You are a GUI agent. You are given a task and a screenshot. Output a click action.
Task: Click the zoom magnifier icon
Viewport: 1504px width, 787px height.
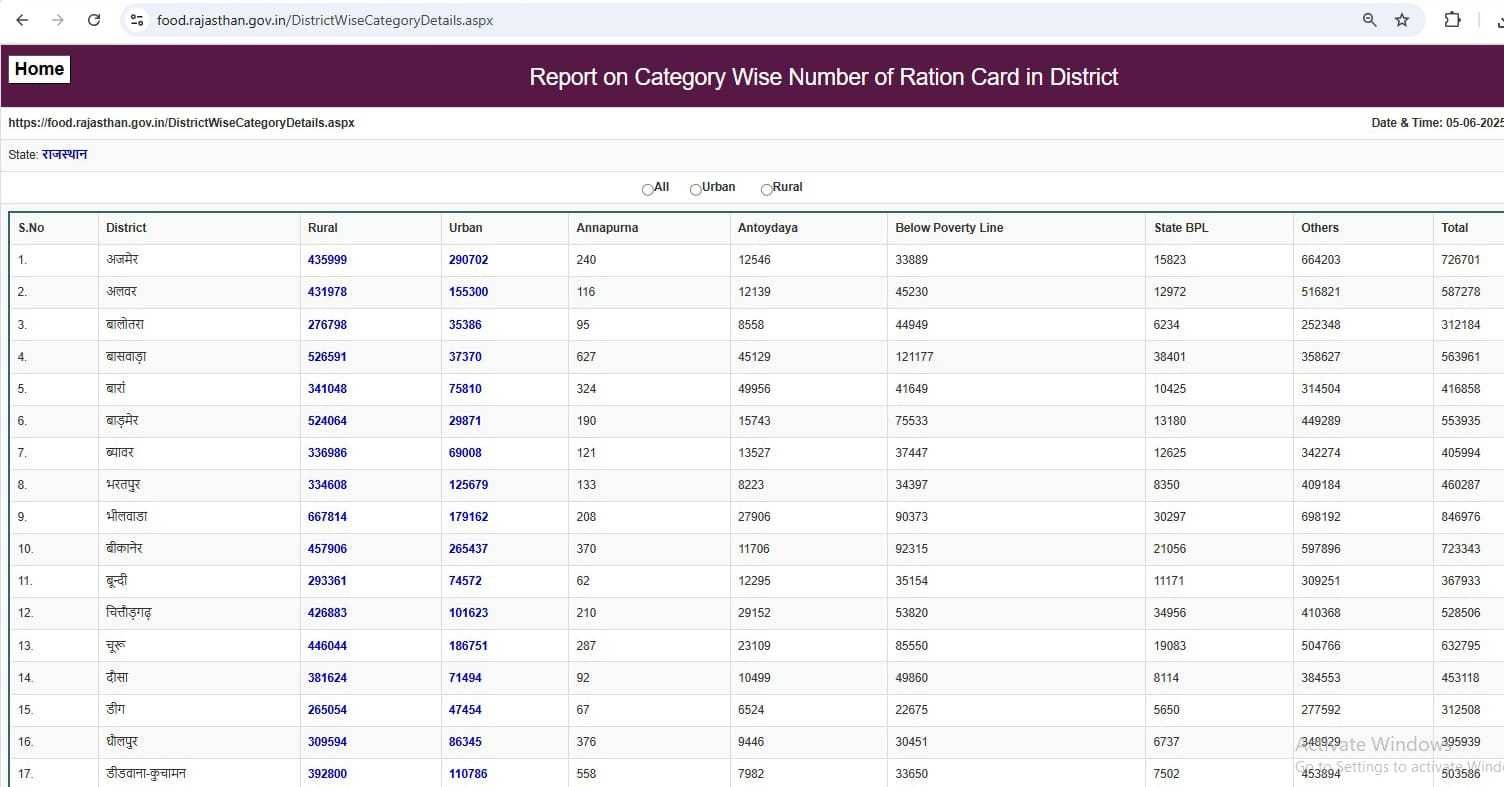[x=1369, y=20]
